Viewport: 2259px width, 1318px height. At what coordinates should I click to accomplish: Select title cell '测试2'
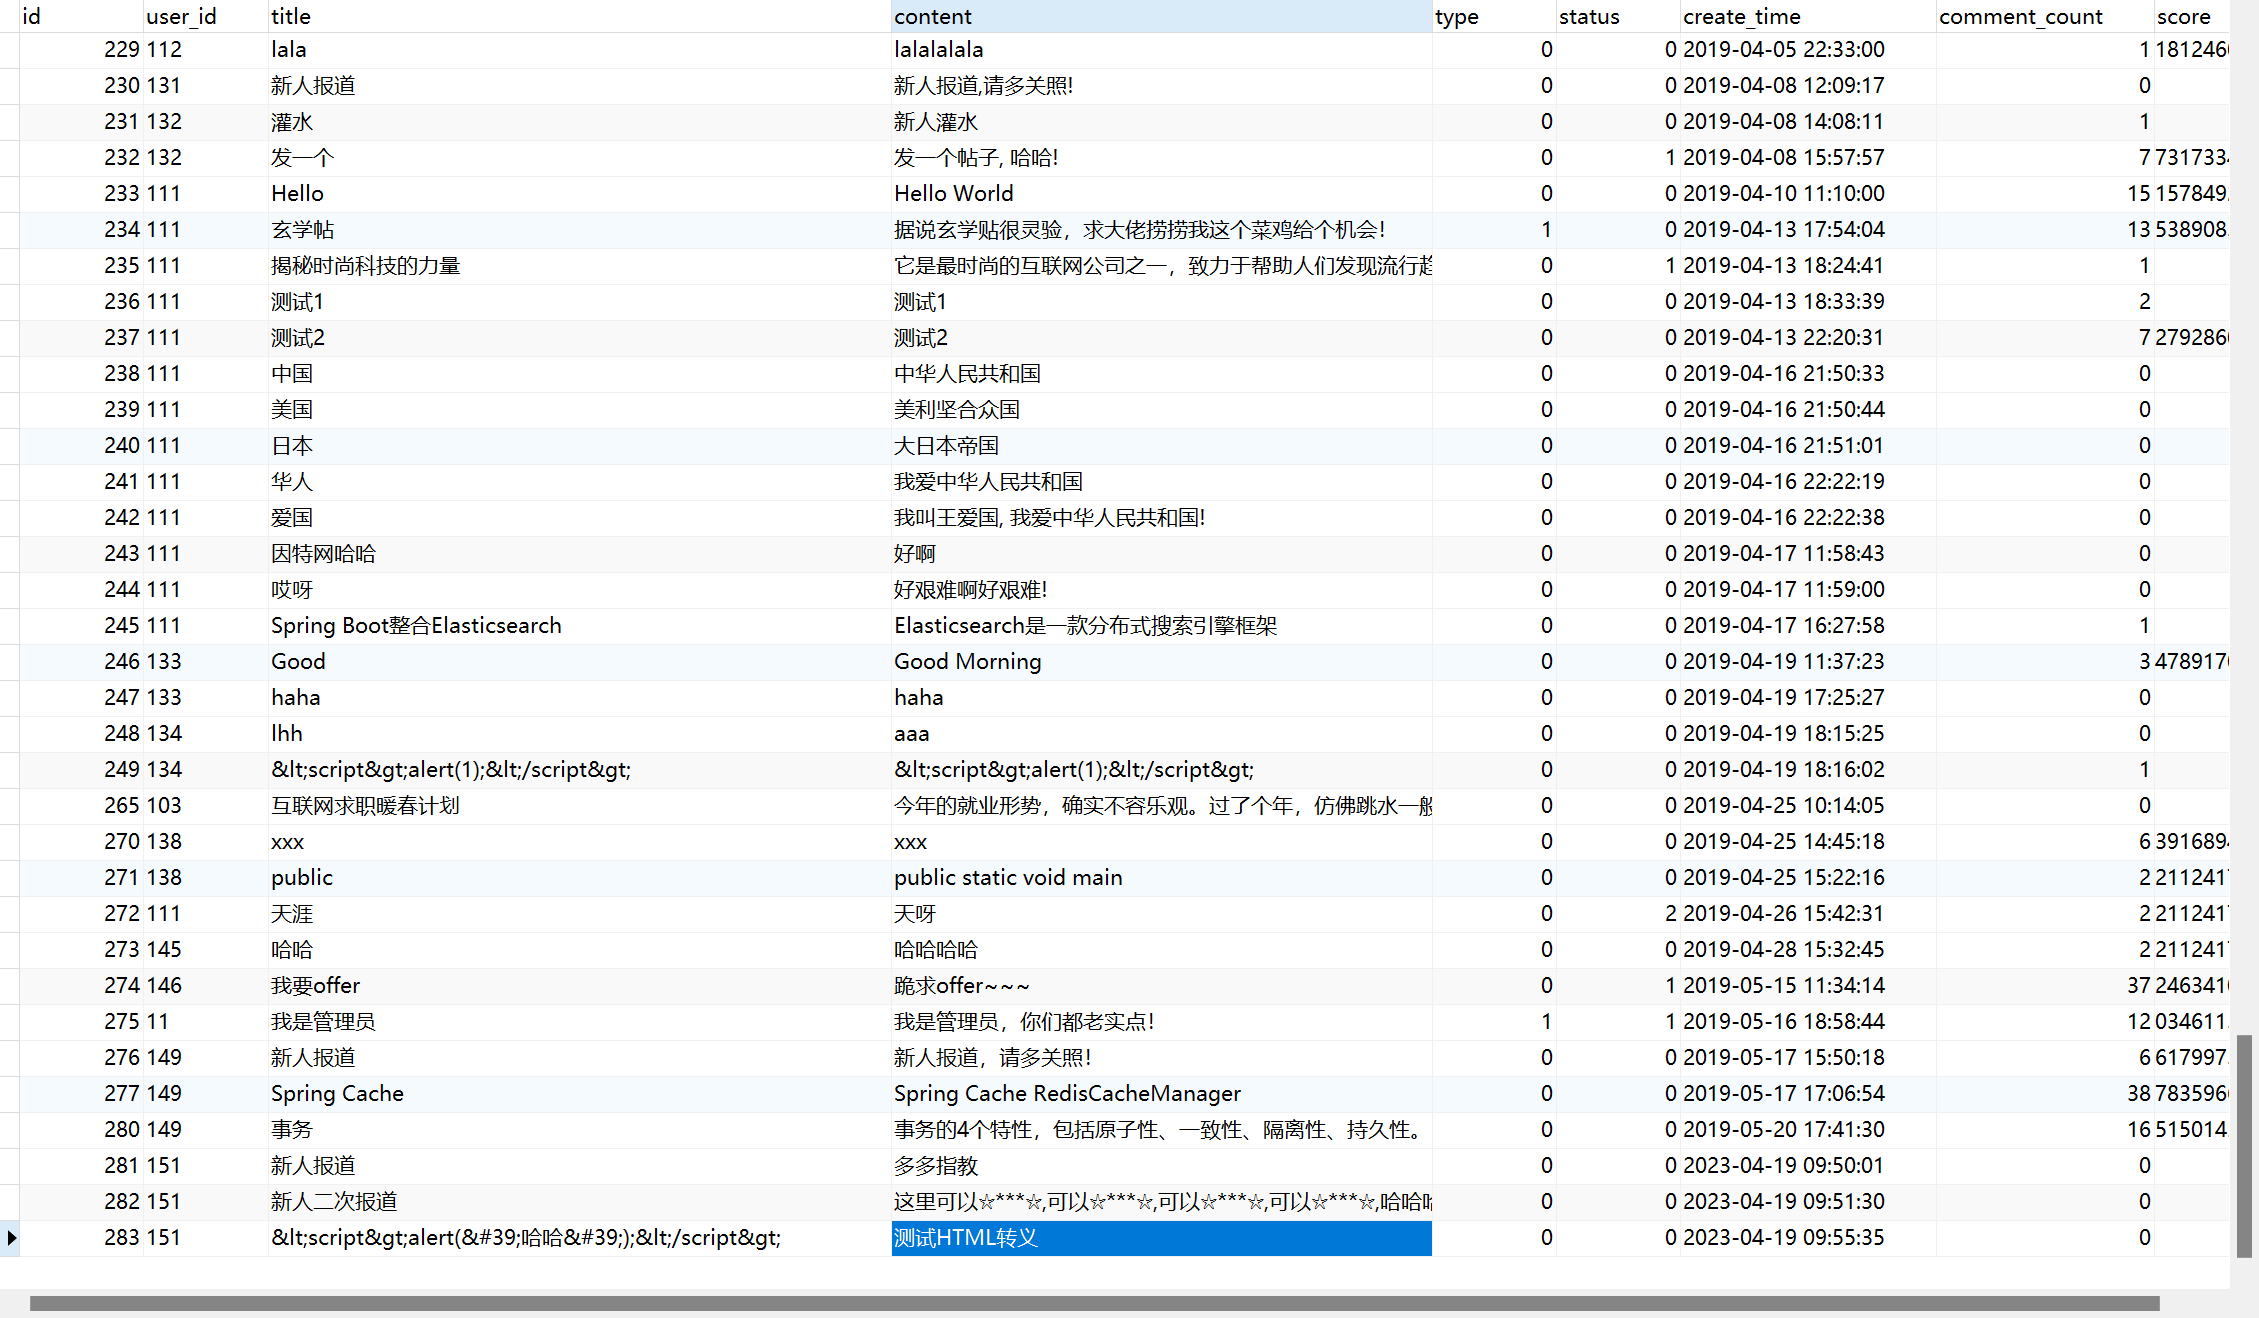(579, 338)
